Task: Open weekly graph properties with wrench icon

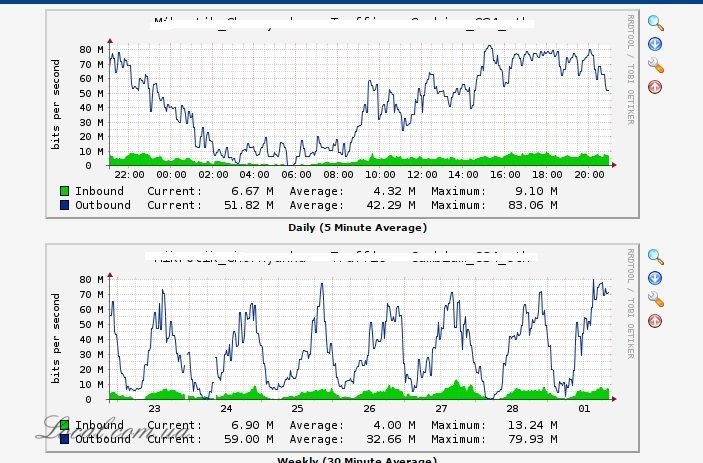Action: 655,299
